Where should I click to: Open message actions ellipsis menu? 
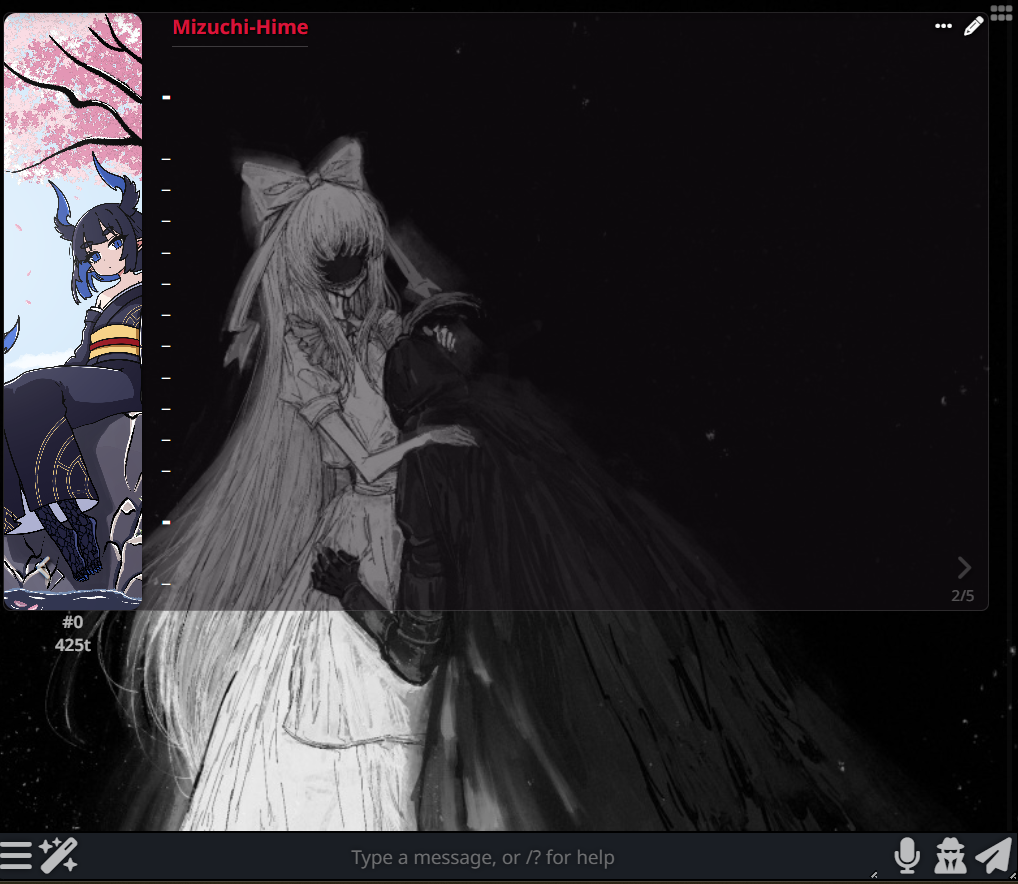point(943,27)
